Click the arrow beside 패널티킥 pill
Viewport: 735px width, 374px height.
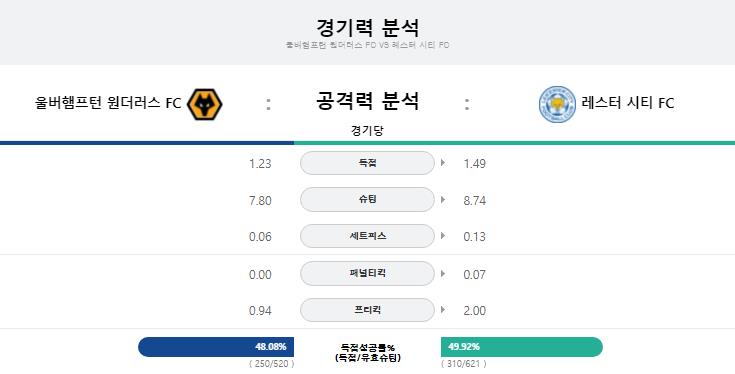point(443,273)
